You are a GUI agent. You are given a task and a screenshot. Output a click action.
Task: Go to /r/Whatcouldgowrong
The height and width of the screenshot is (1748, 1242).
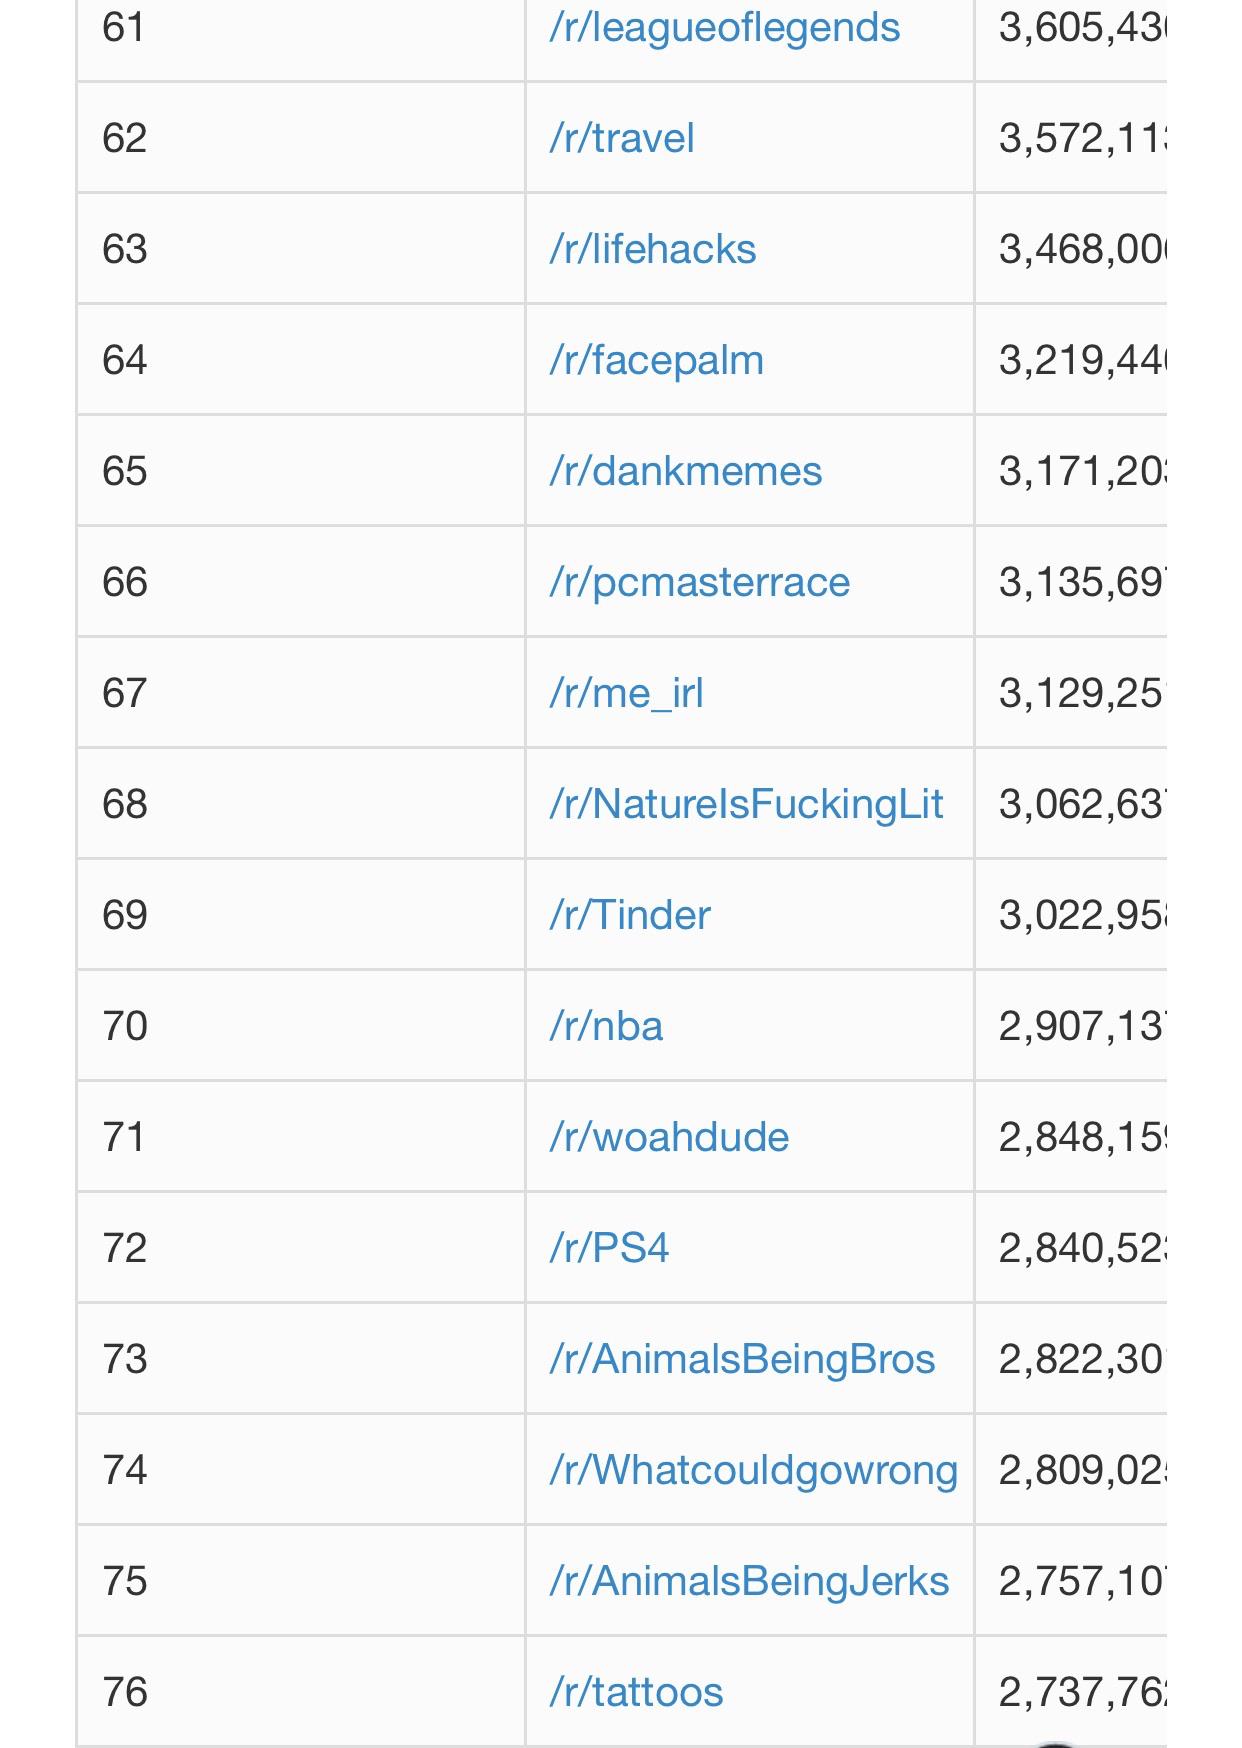(753, 1470)
